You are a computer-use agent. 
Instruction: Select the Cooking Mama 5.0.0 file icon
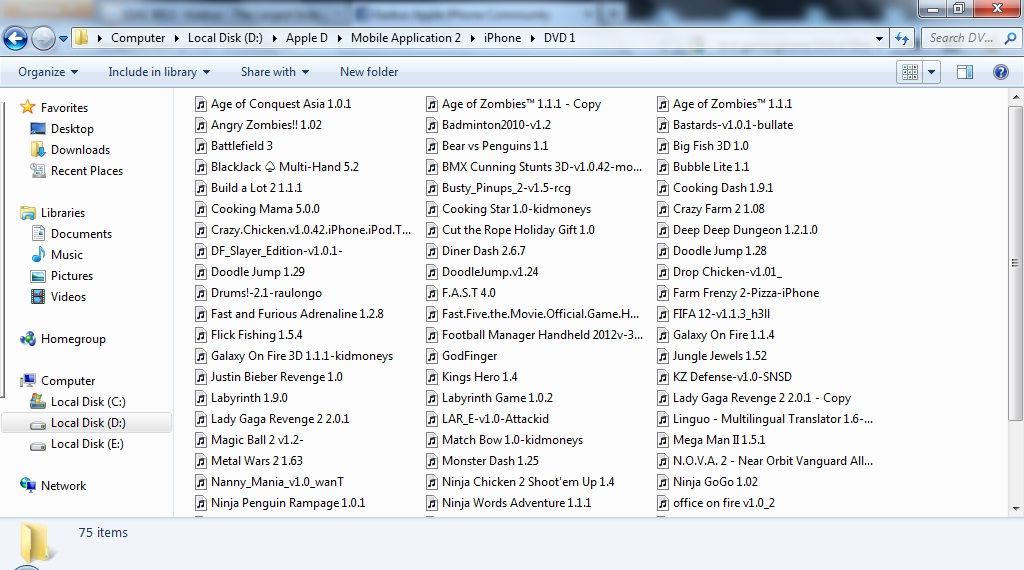[x=201, y=209]
